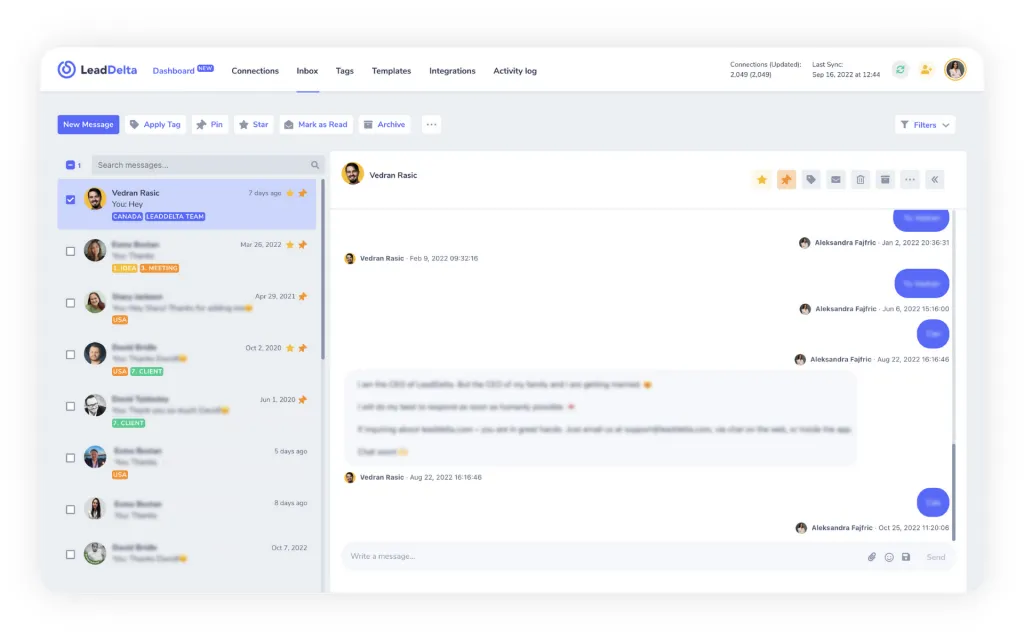Click the envelope icon in chat header

[x=835, y=180]
